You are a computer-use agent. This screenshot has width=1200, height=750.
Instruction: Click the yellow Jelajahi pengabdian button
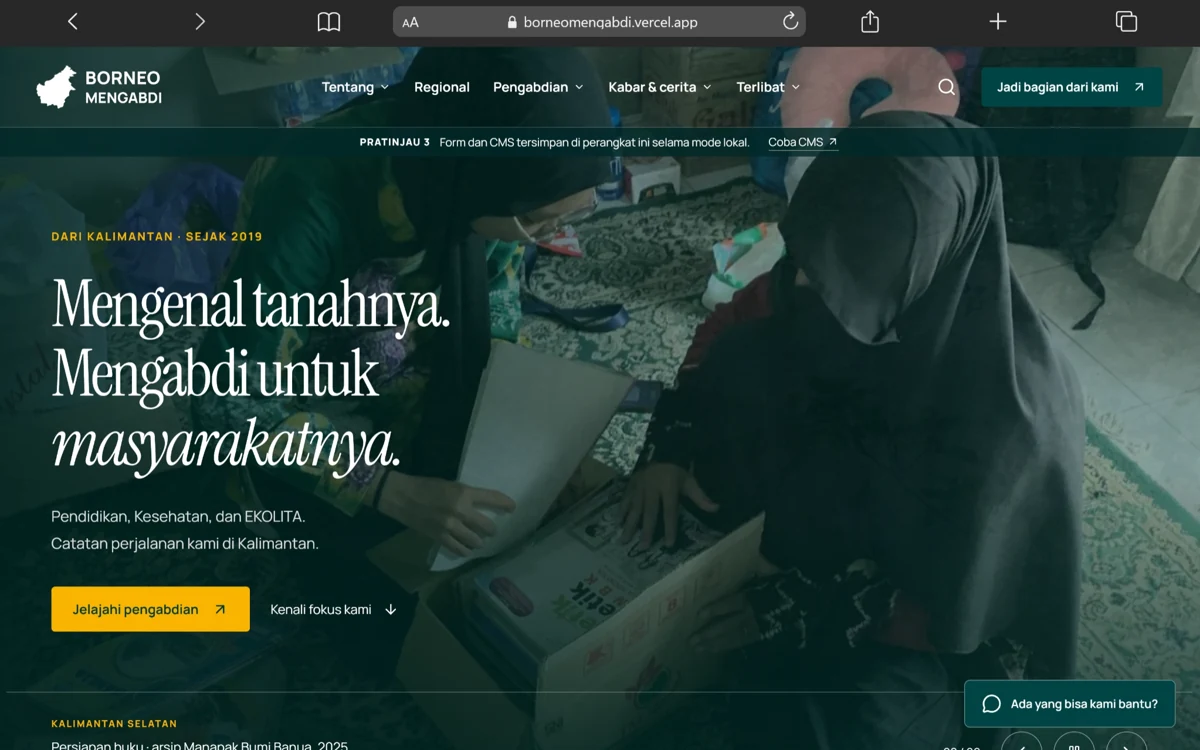point(150,609)
